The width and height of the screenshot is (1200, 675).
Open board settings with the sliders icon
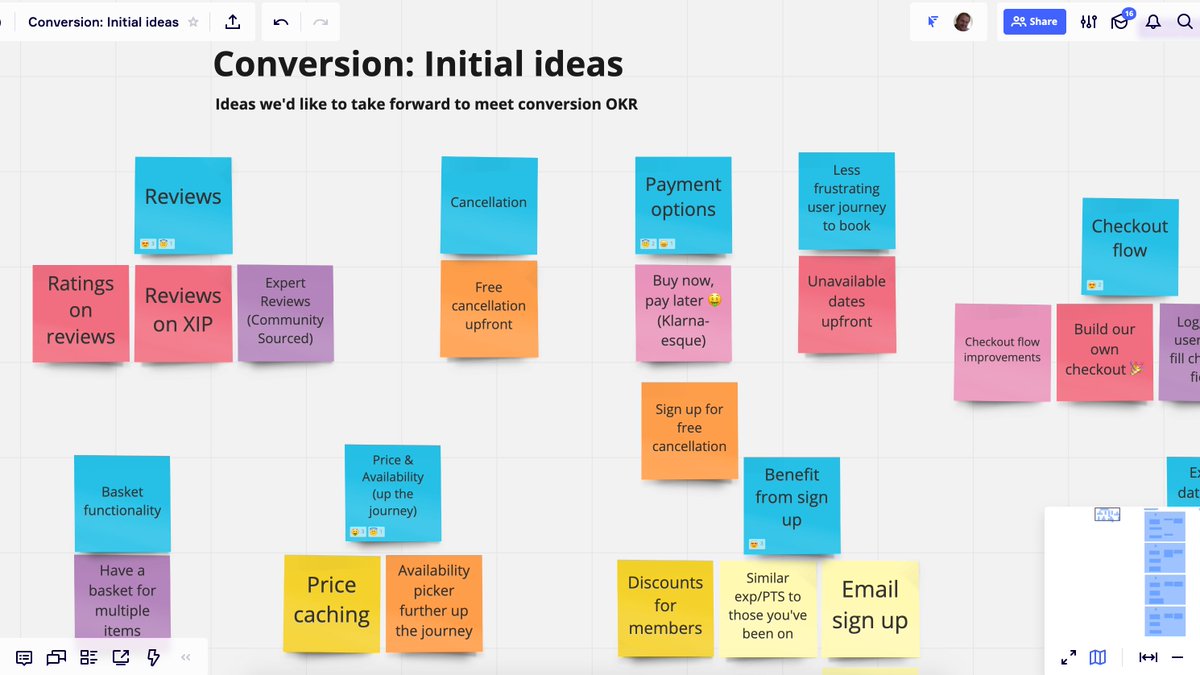click(x=1088, y=21)
